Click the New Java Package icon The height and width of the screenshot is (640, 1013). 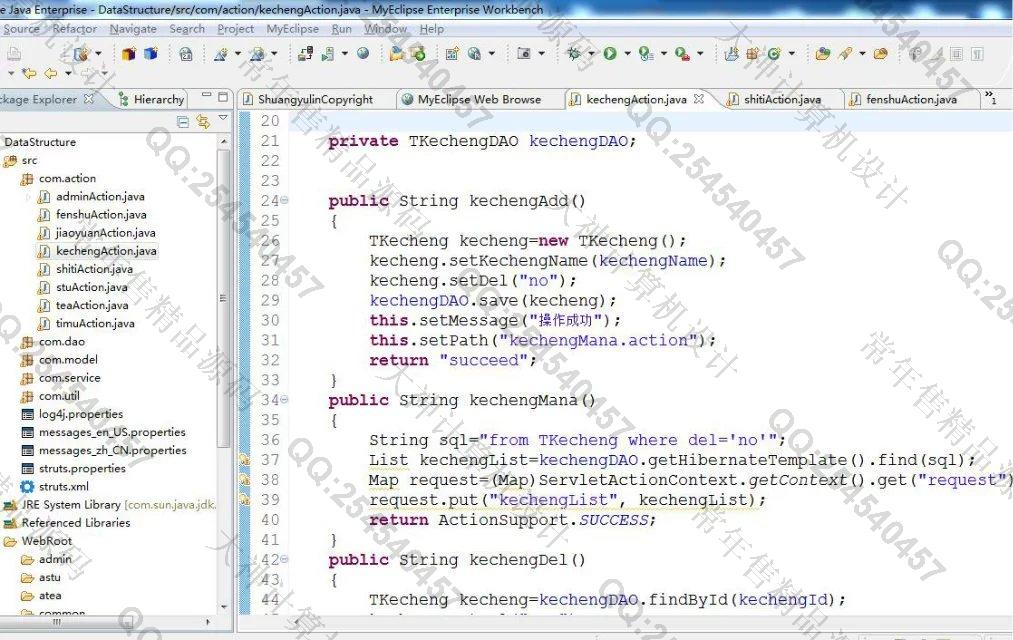(752, 54)
